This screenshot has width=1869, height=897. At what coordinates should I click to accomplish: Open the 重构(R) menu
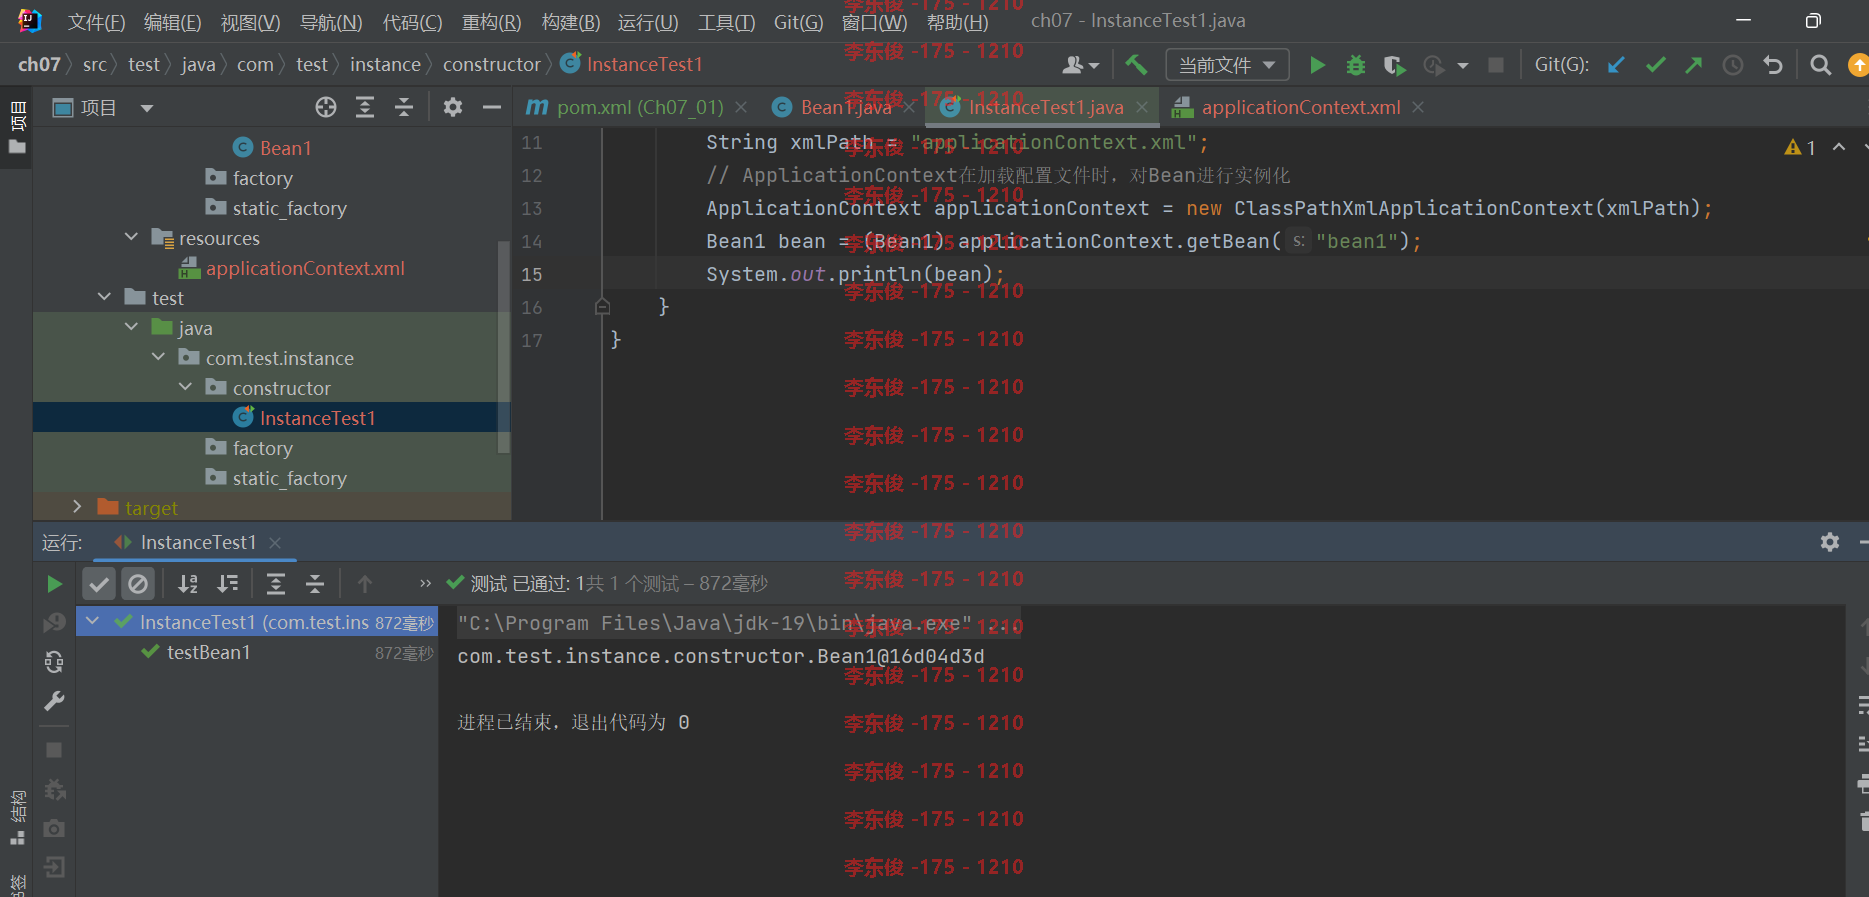pyautogui.click(x=491, y=22)
